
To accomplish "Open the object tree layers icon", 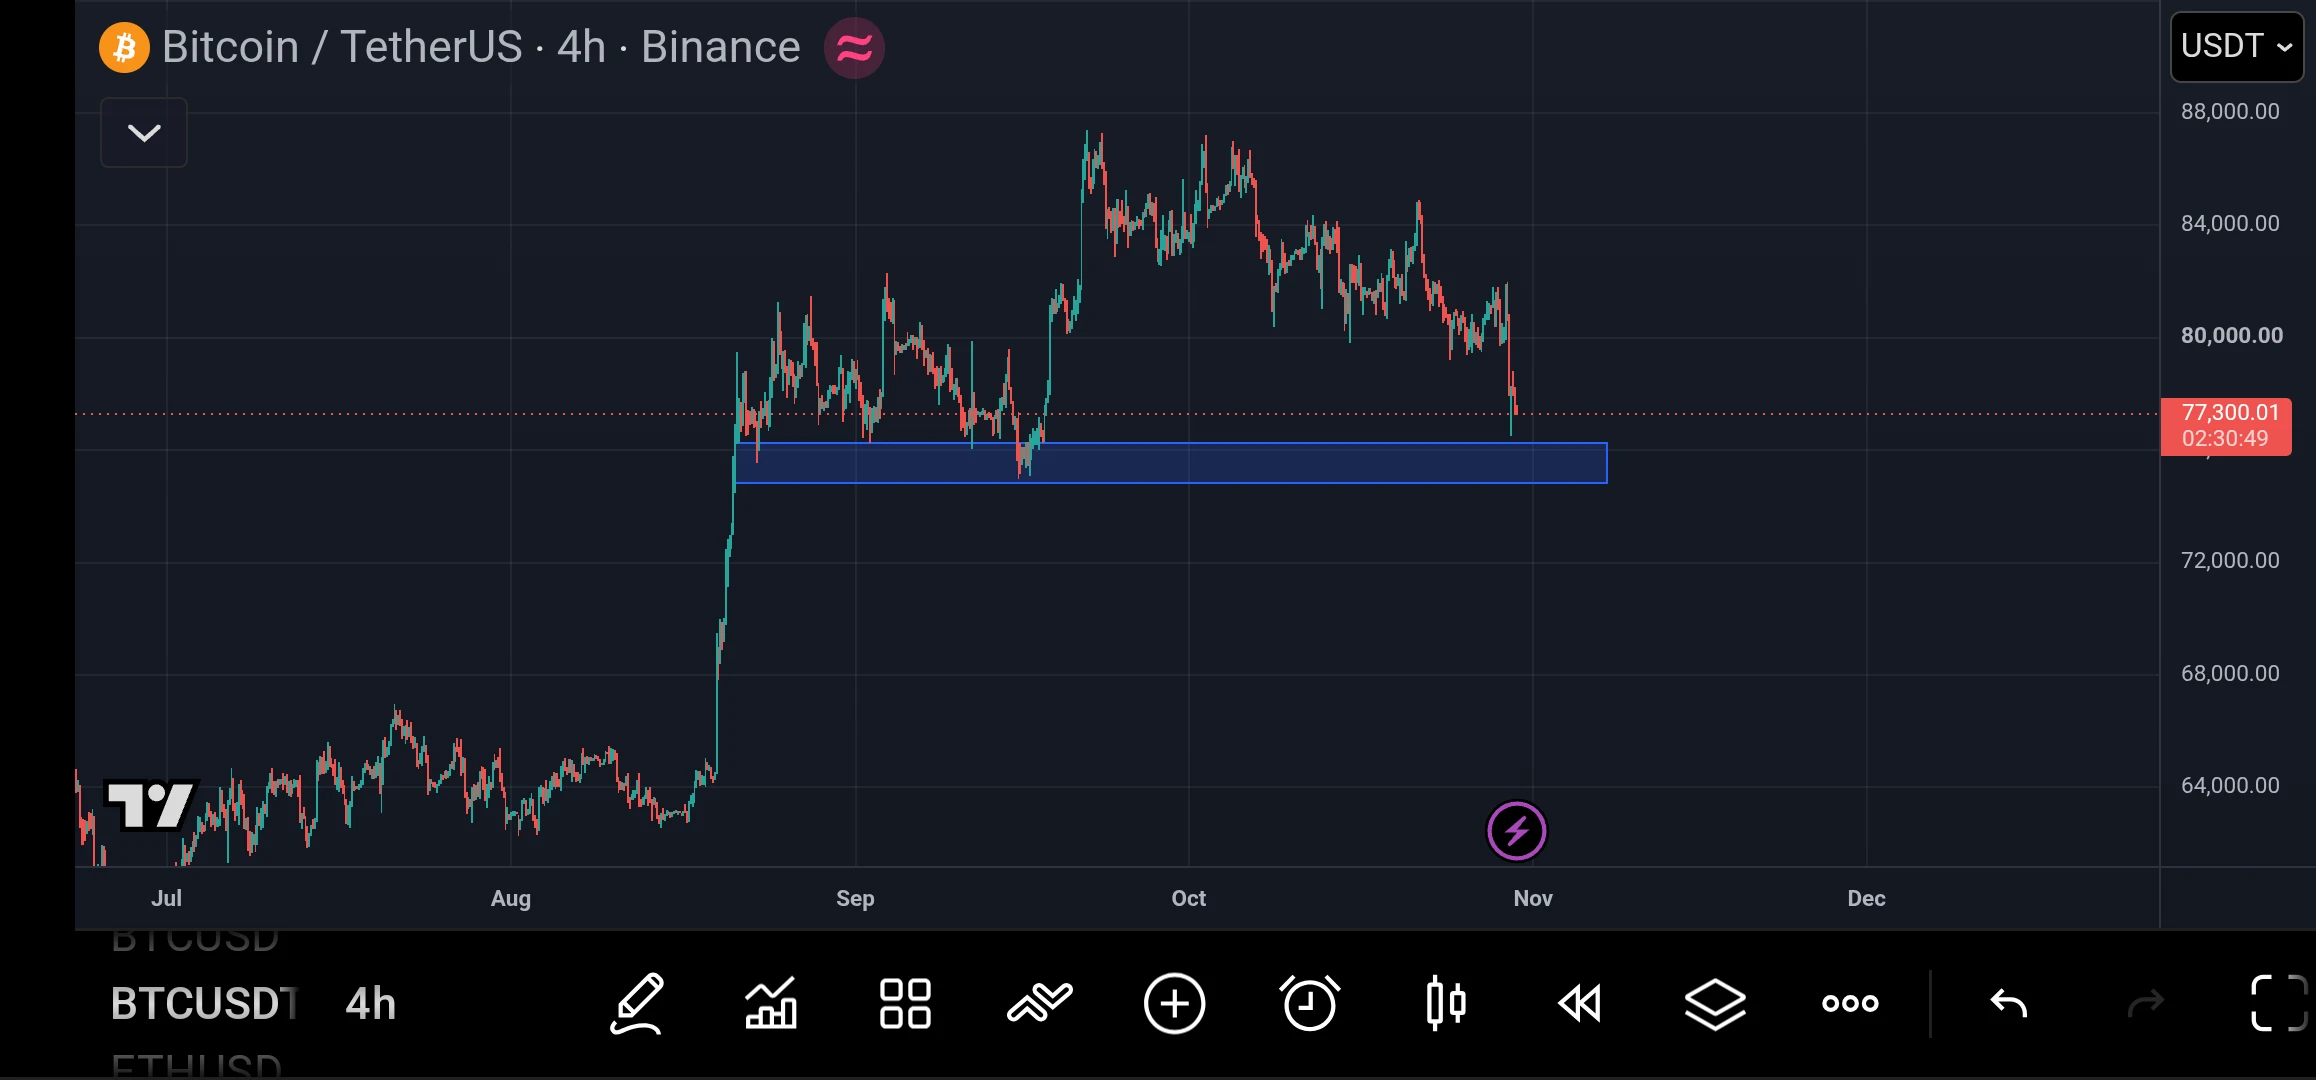I will point(1715,1003).
